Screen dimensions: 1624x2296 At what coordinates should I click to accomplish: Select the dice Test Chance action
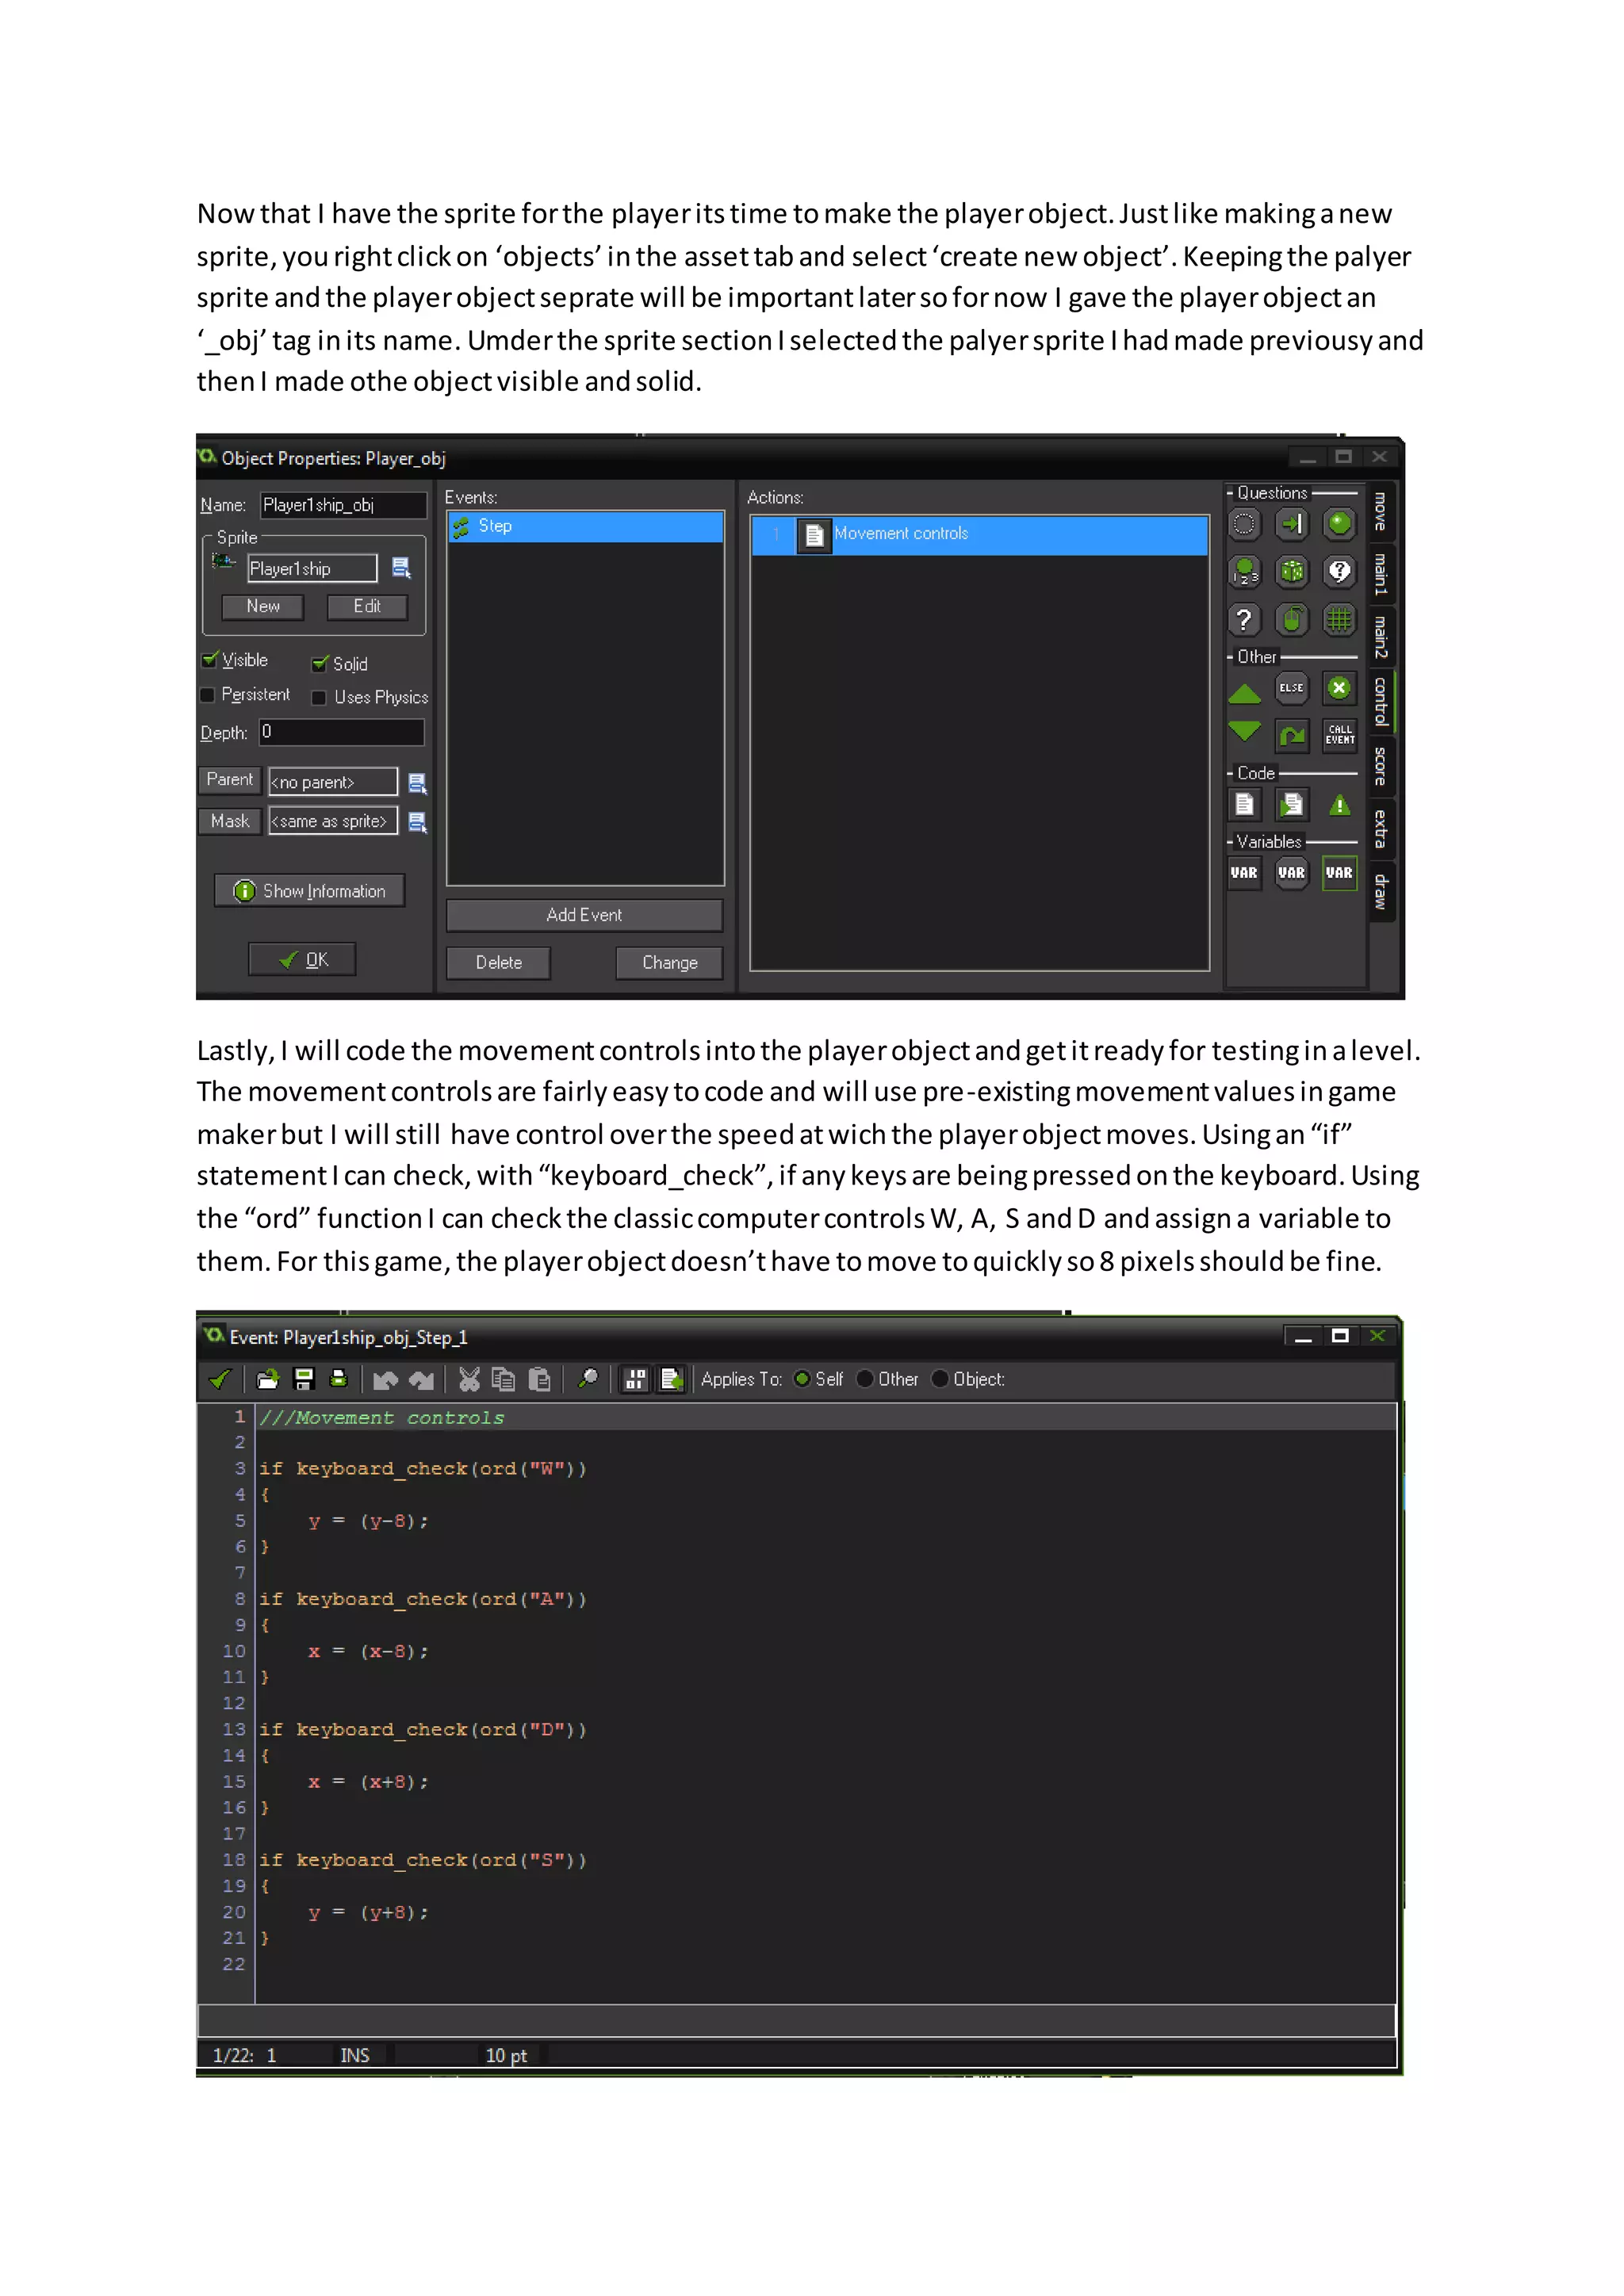(1292, 572)
